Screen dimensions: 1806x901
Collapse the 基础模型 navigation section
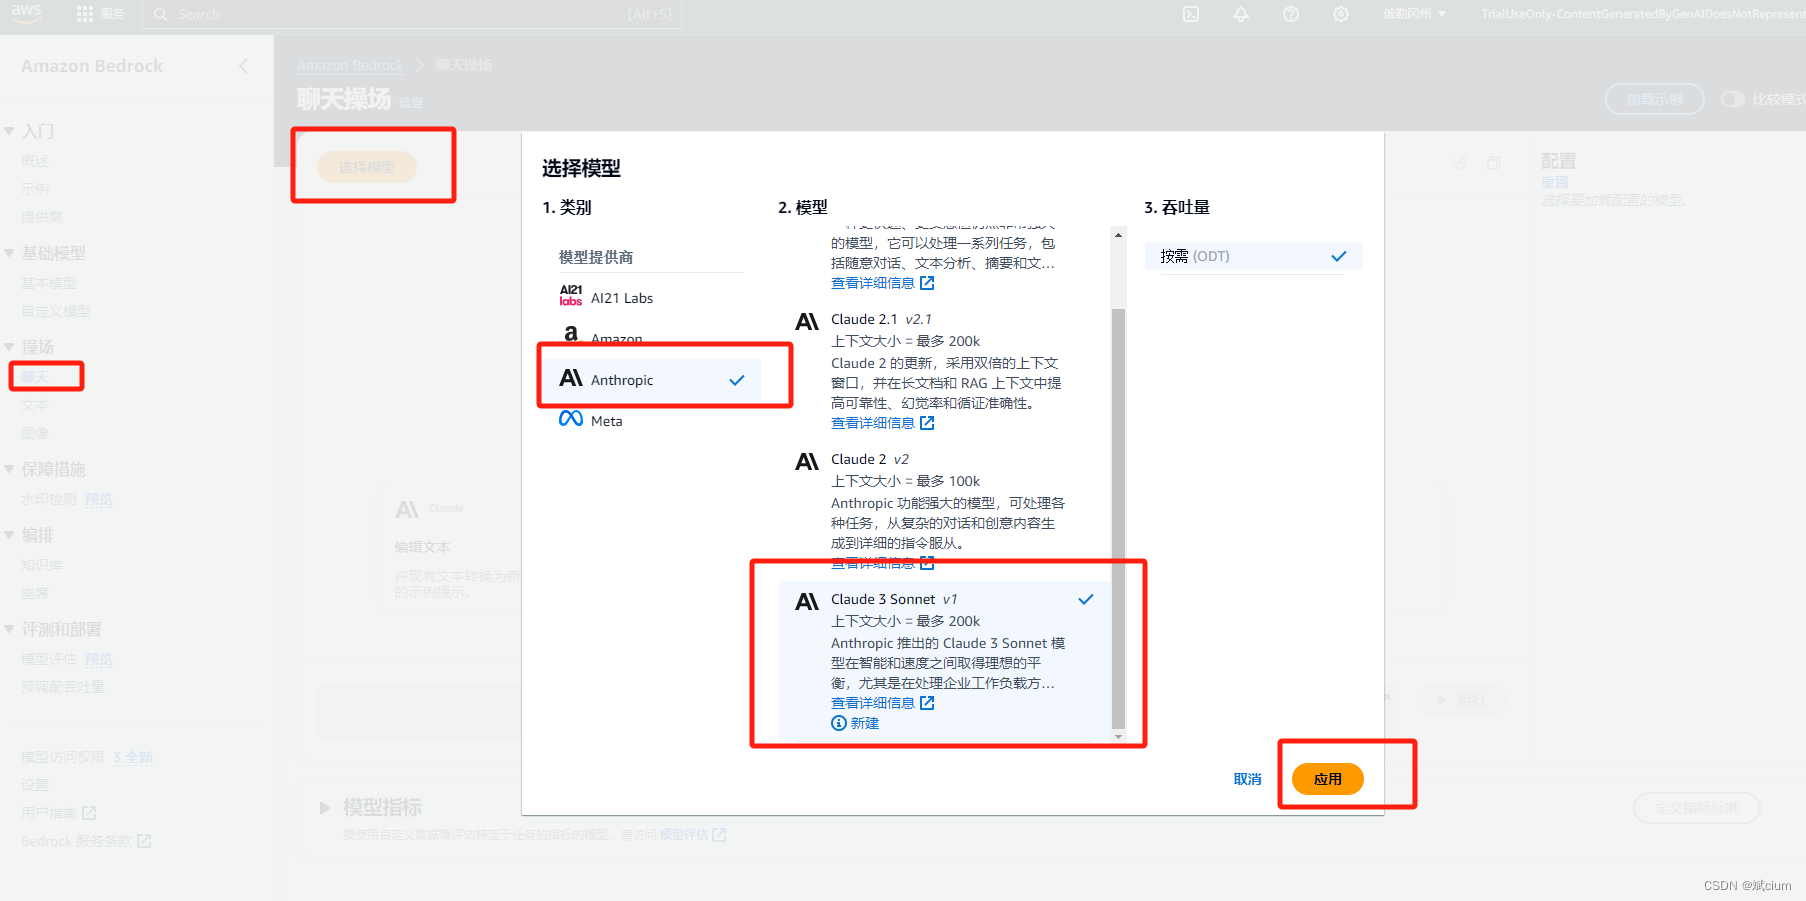tap(9, 253)
